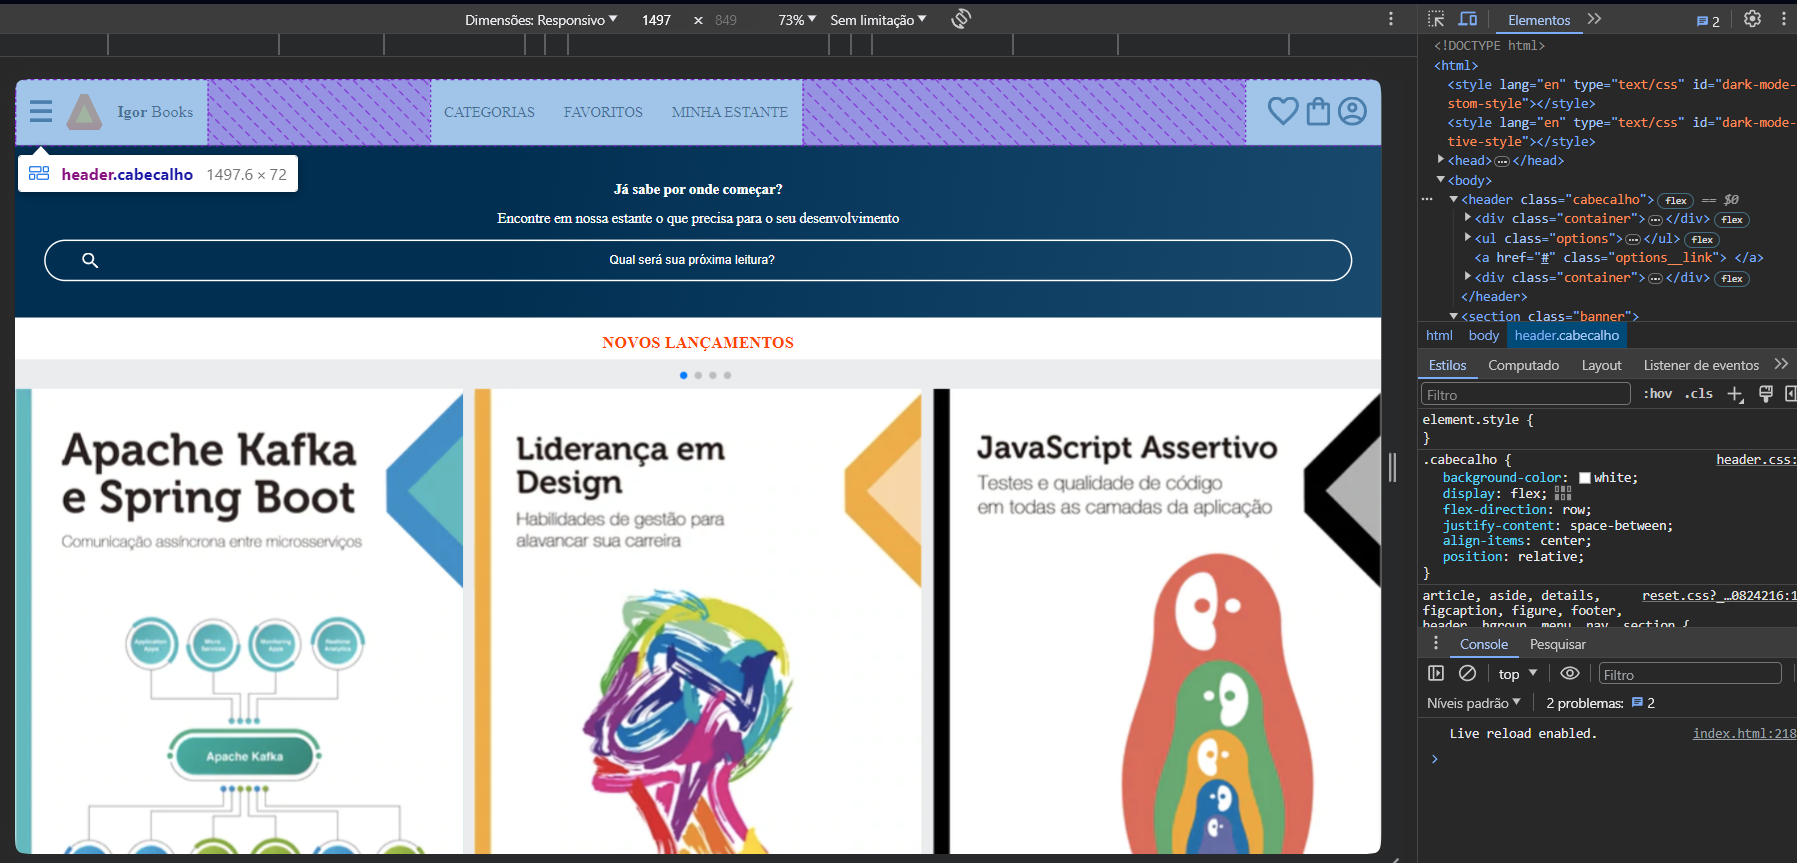Select the Console drawer tab
Screen dimensions: 1797x863
click(1483, 644)
